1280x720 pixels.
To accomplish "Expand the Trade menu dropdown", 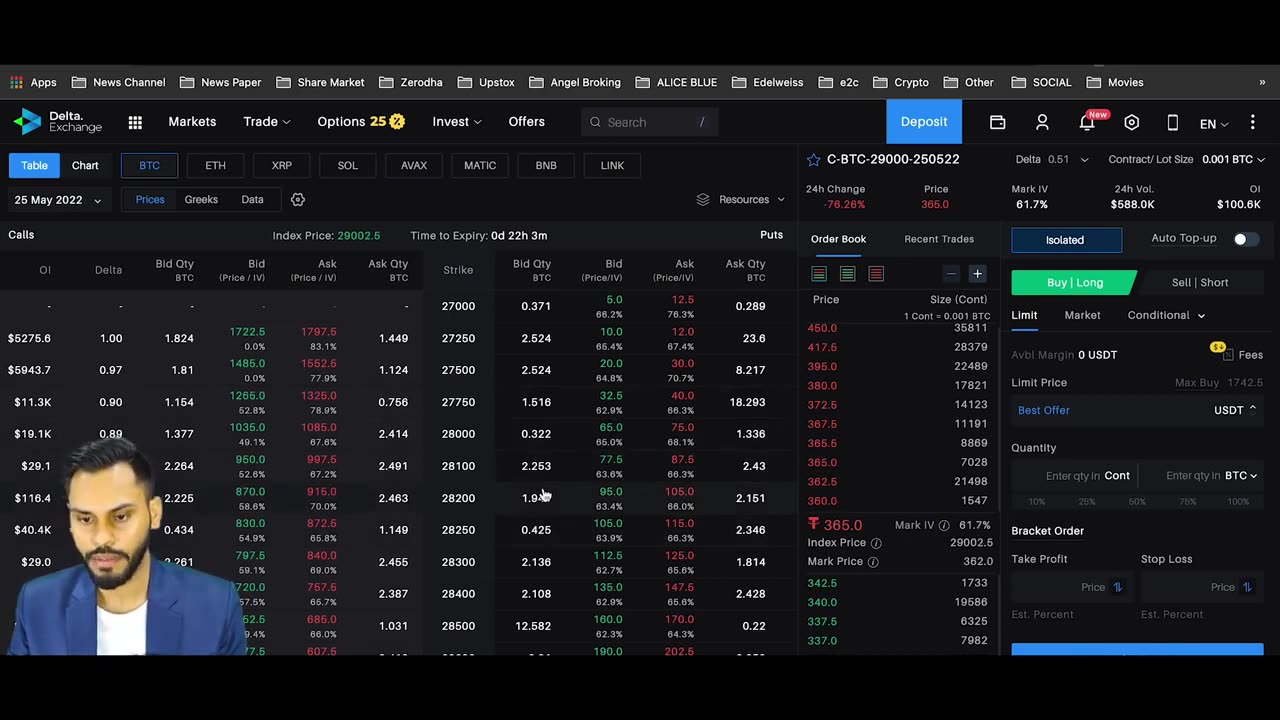I will click(x=267, y=121).
